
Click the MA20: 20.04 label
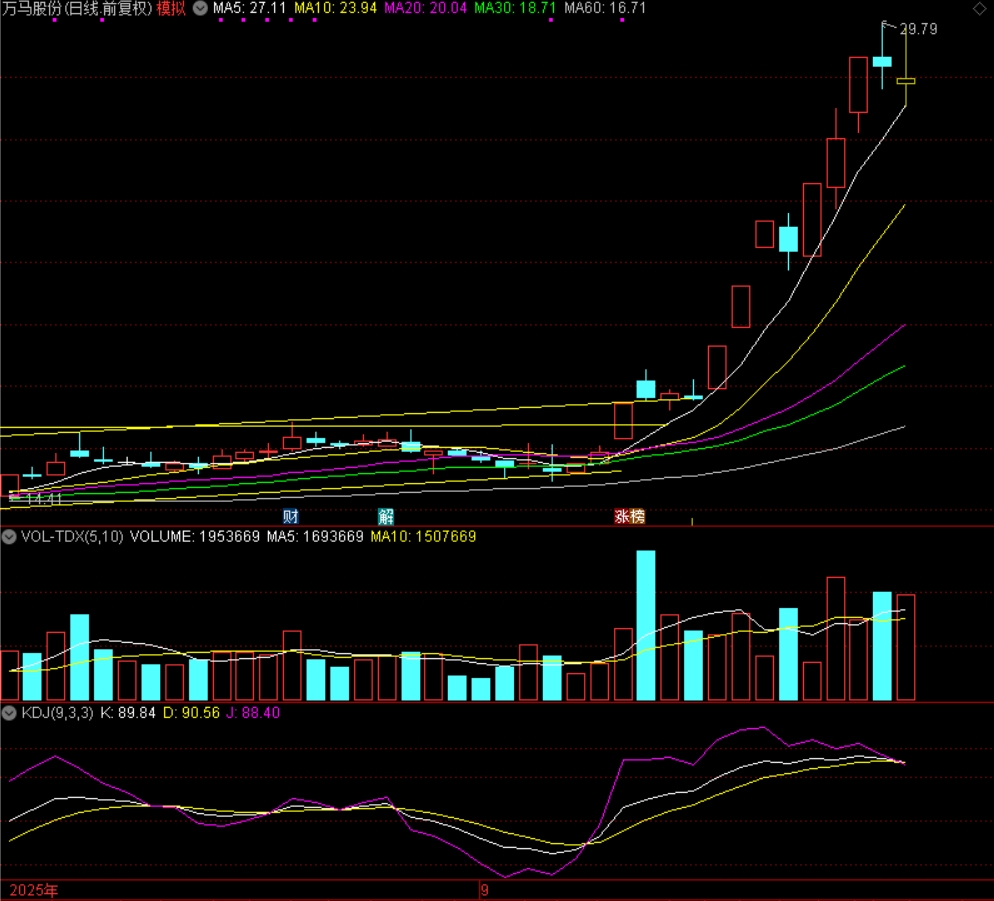coord(425,8)
